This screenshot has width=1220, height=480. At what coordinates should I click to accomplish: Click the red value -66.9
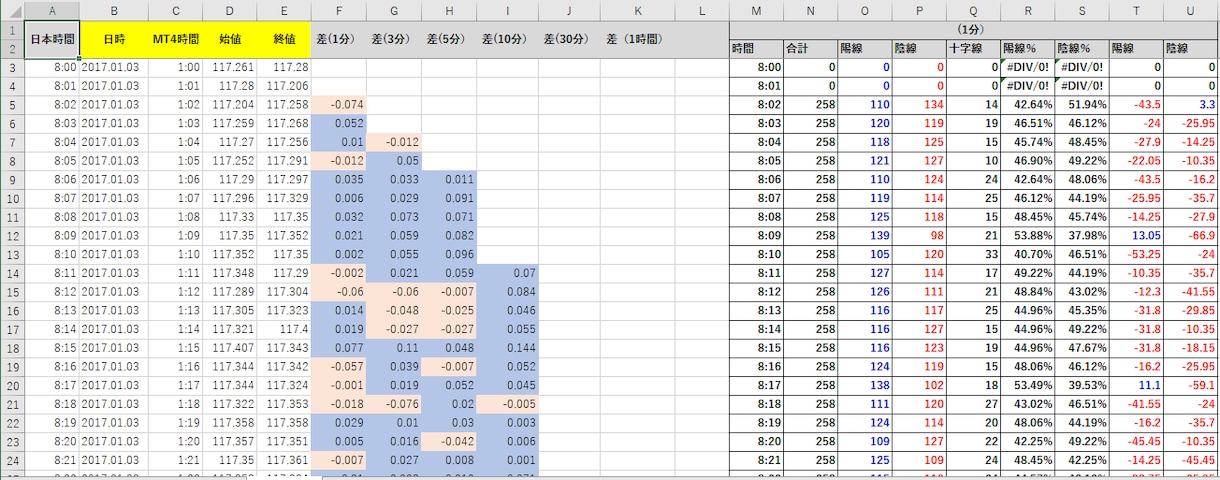pos(1190,236)
